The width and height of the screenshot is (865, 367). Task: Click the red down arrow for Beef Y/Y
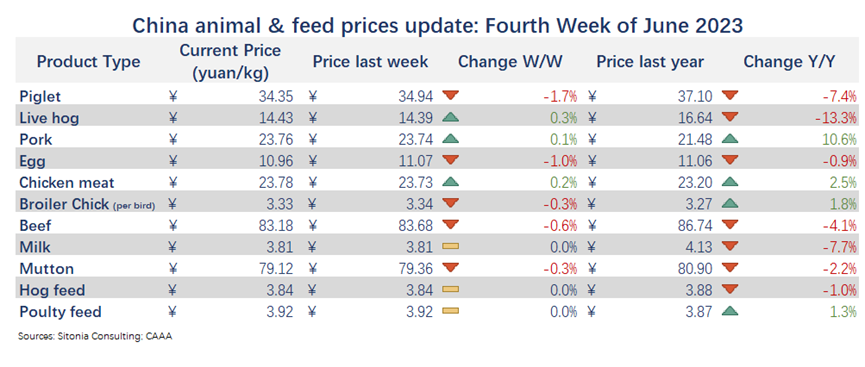tap(730, 225)
